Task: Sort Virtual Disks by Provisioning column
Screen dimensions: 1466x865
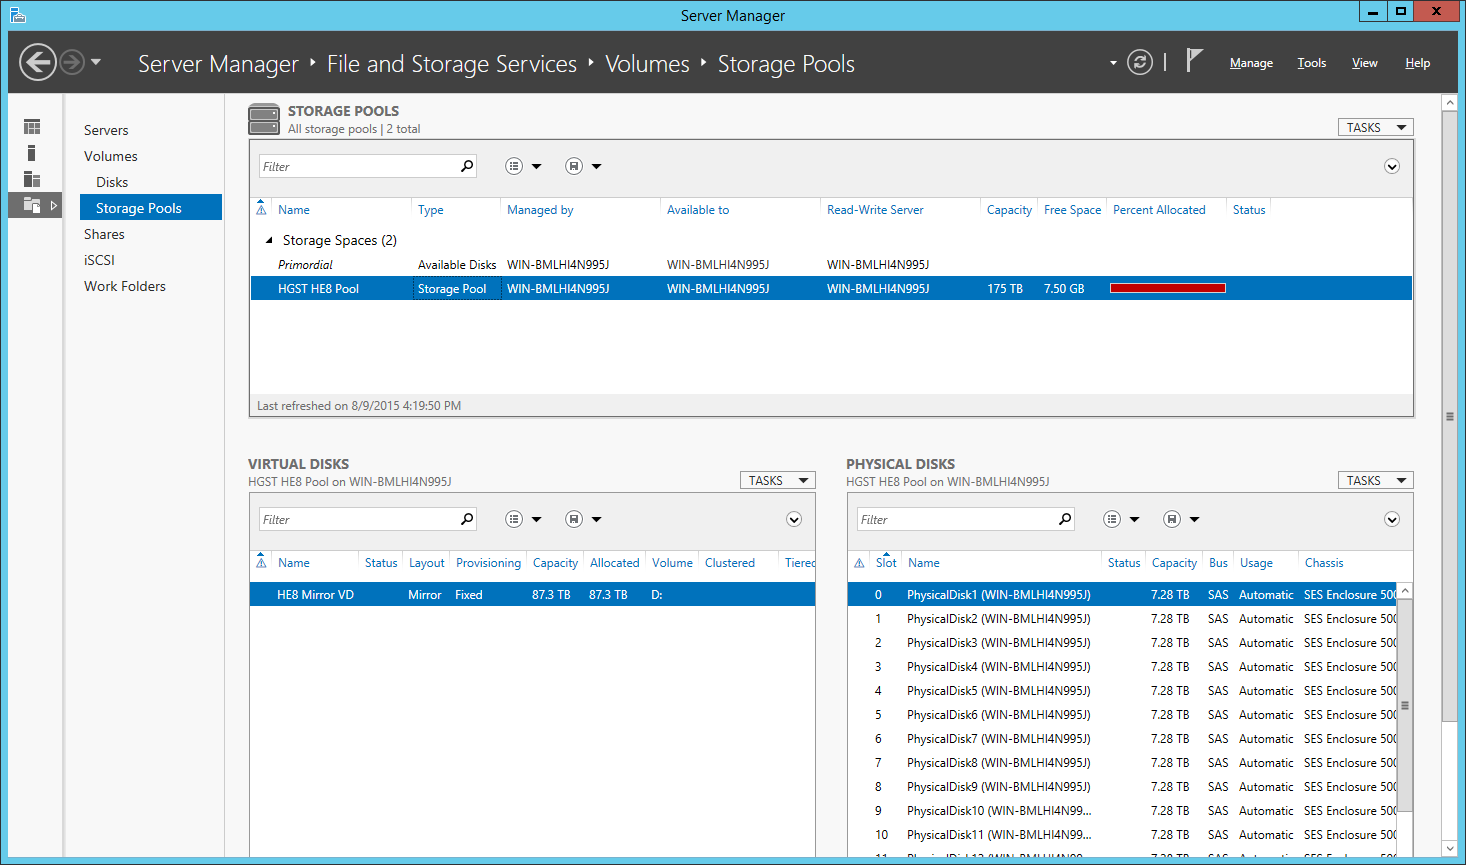Action: 488,563
